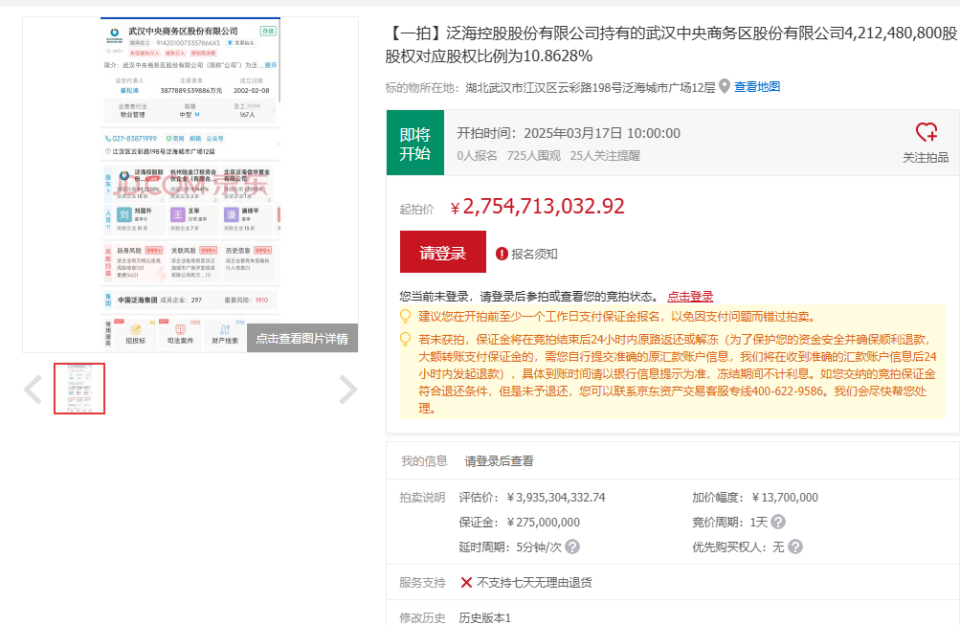Click the 25人关注提醒 count

tap(605, 156)
